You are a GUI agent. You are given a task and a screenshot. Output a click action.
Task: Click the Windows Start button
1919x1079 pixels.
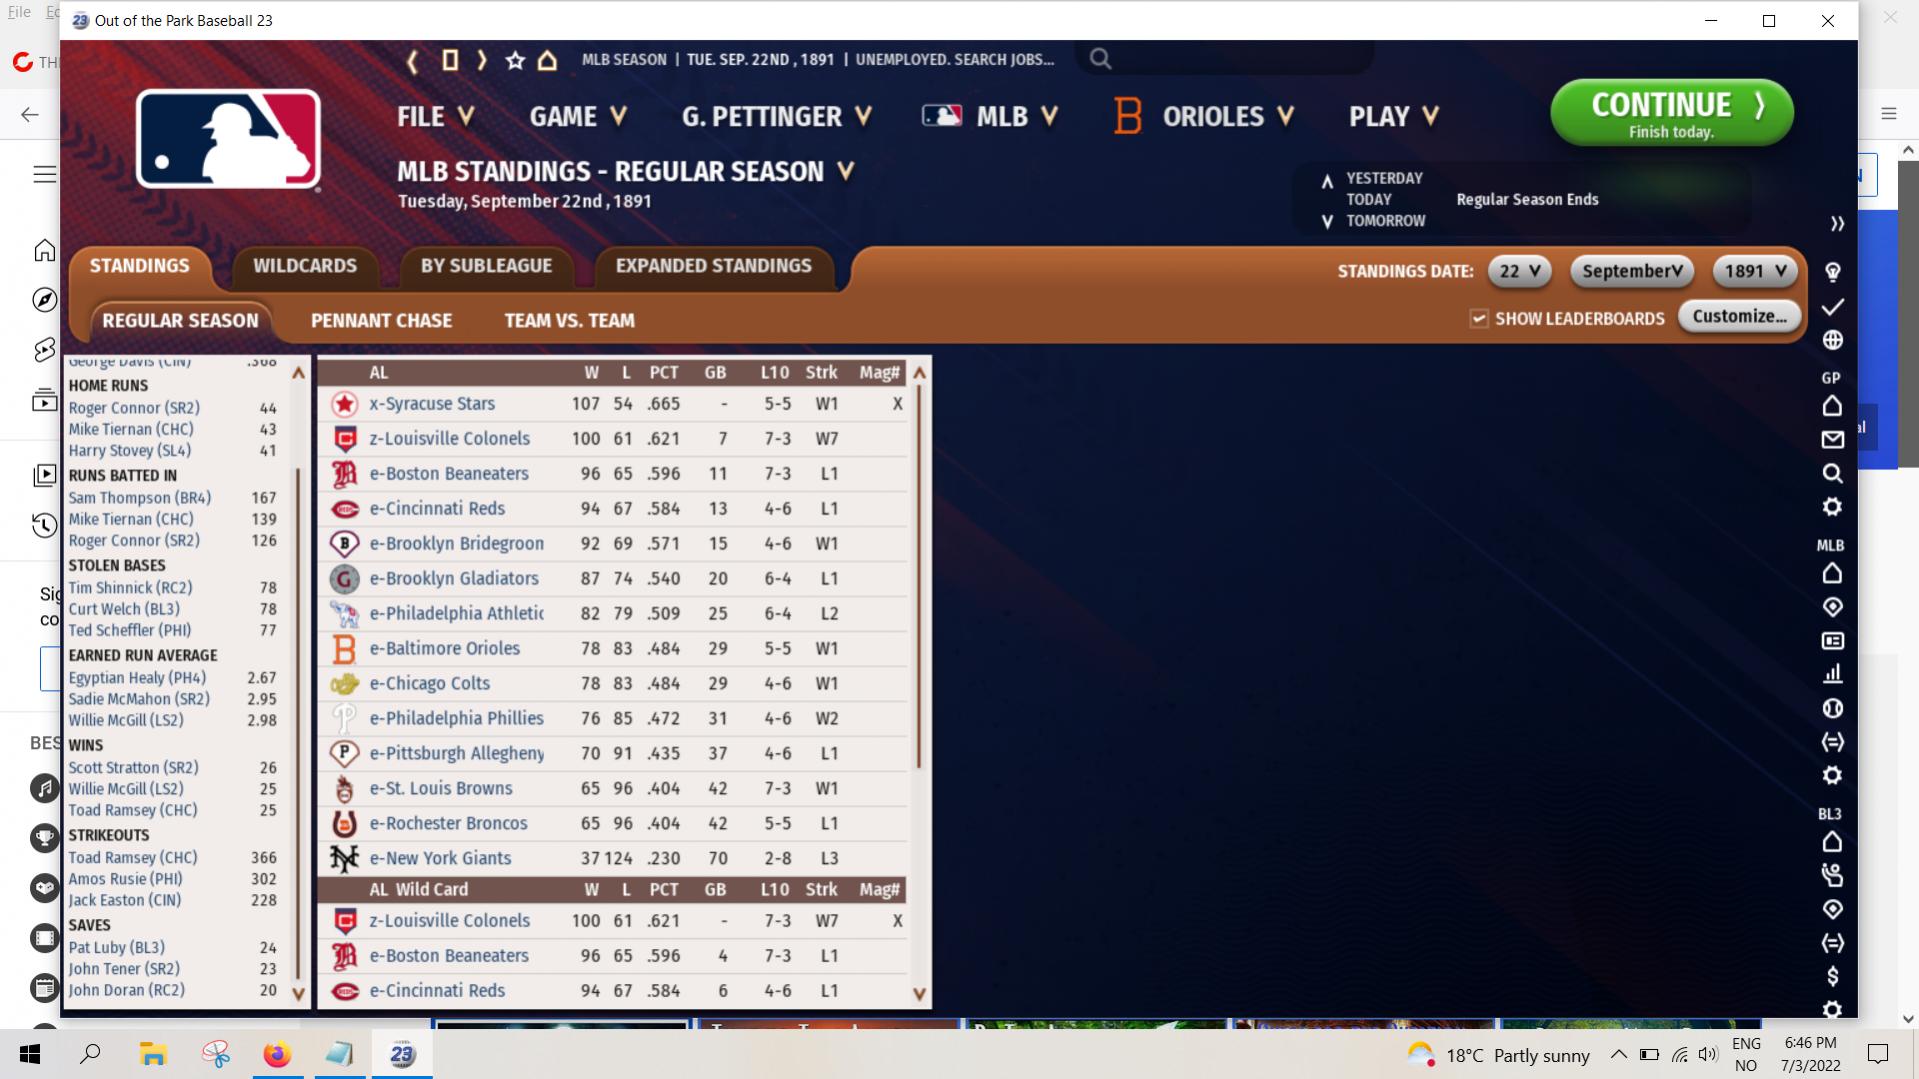29,1054
